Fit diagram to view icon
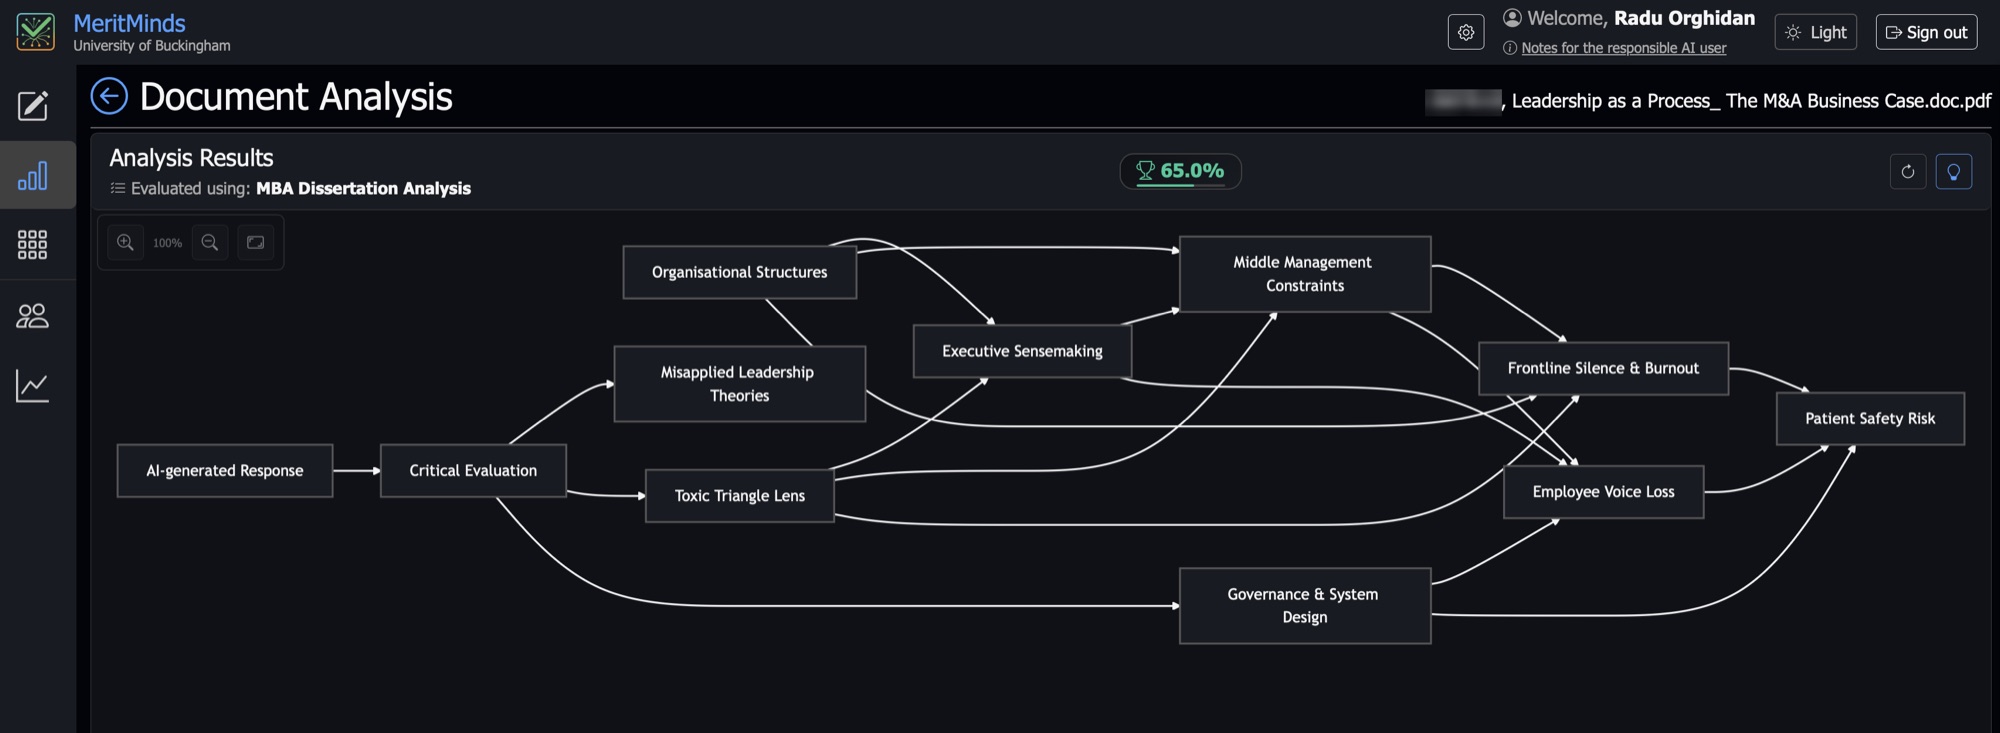This screenshot has height=733, width=2000. click(x=256, y=242)
